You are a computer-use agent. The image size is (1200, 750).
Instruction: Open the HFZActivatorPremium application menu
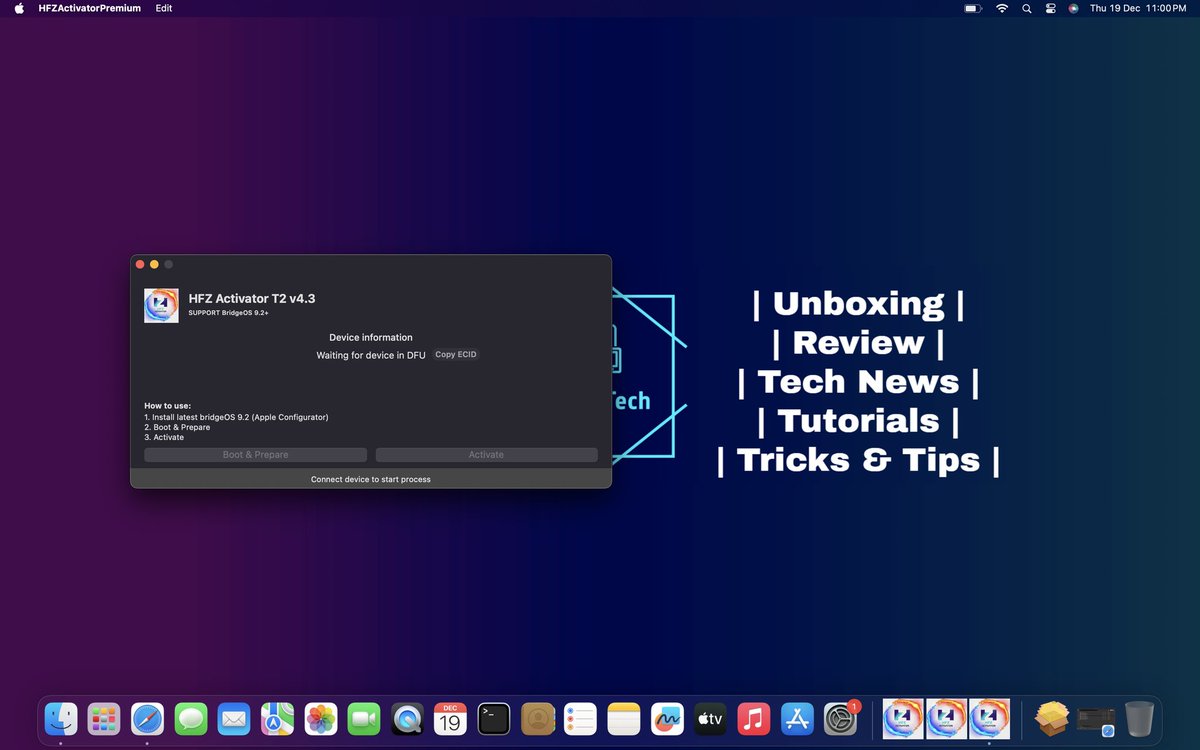(88, 8)
